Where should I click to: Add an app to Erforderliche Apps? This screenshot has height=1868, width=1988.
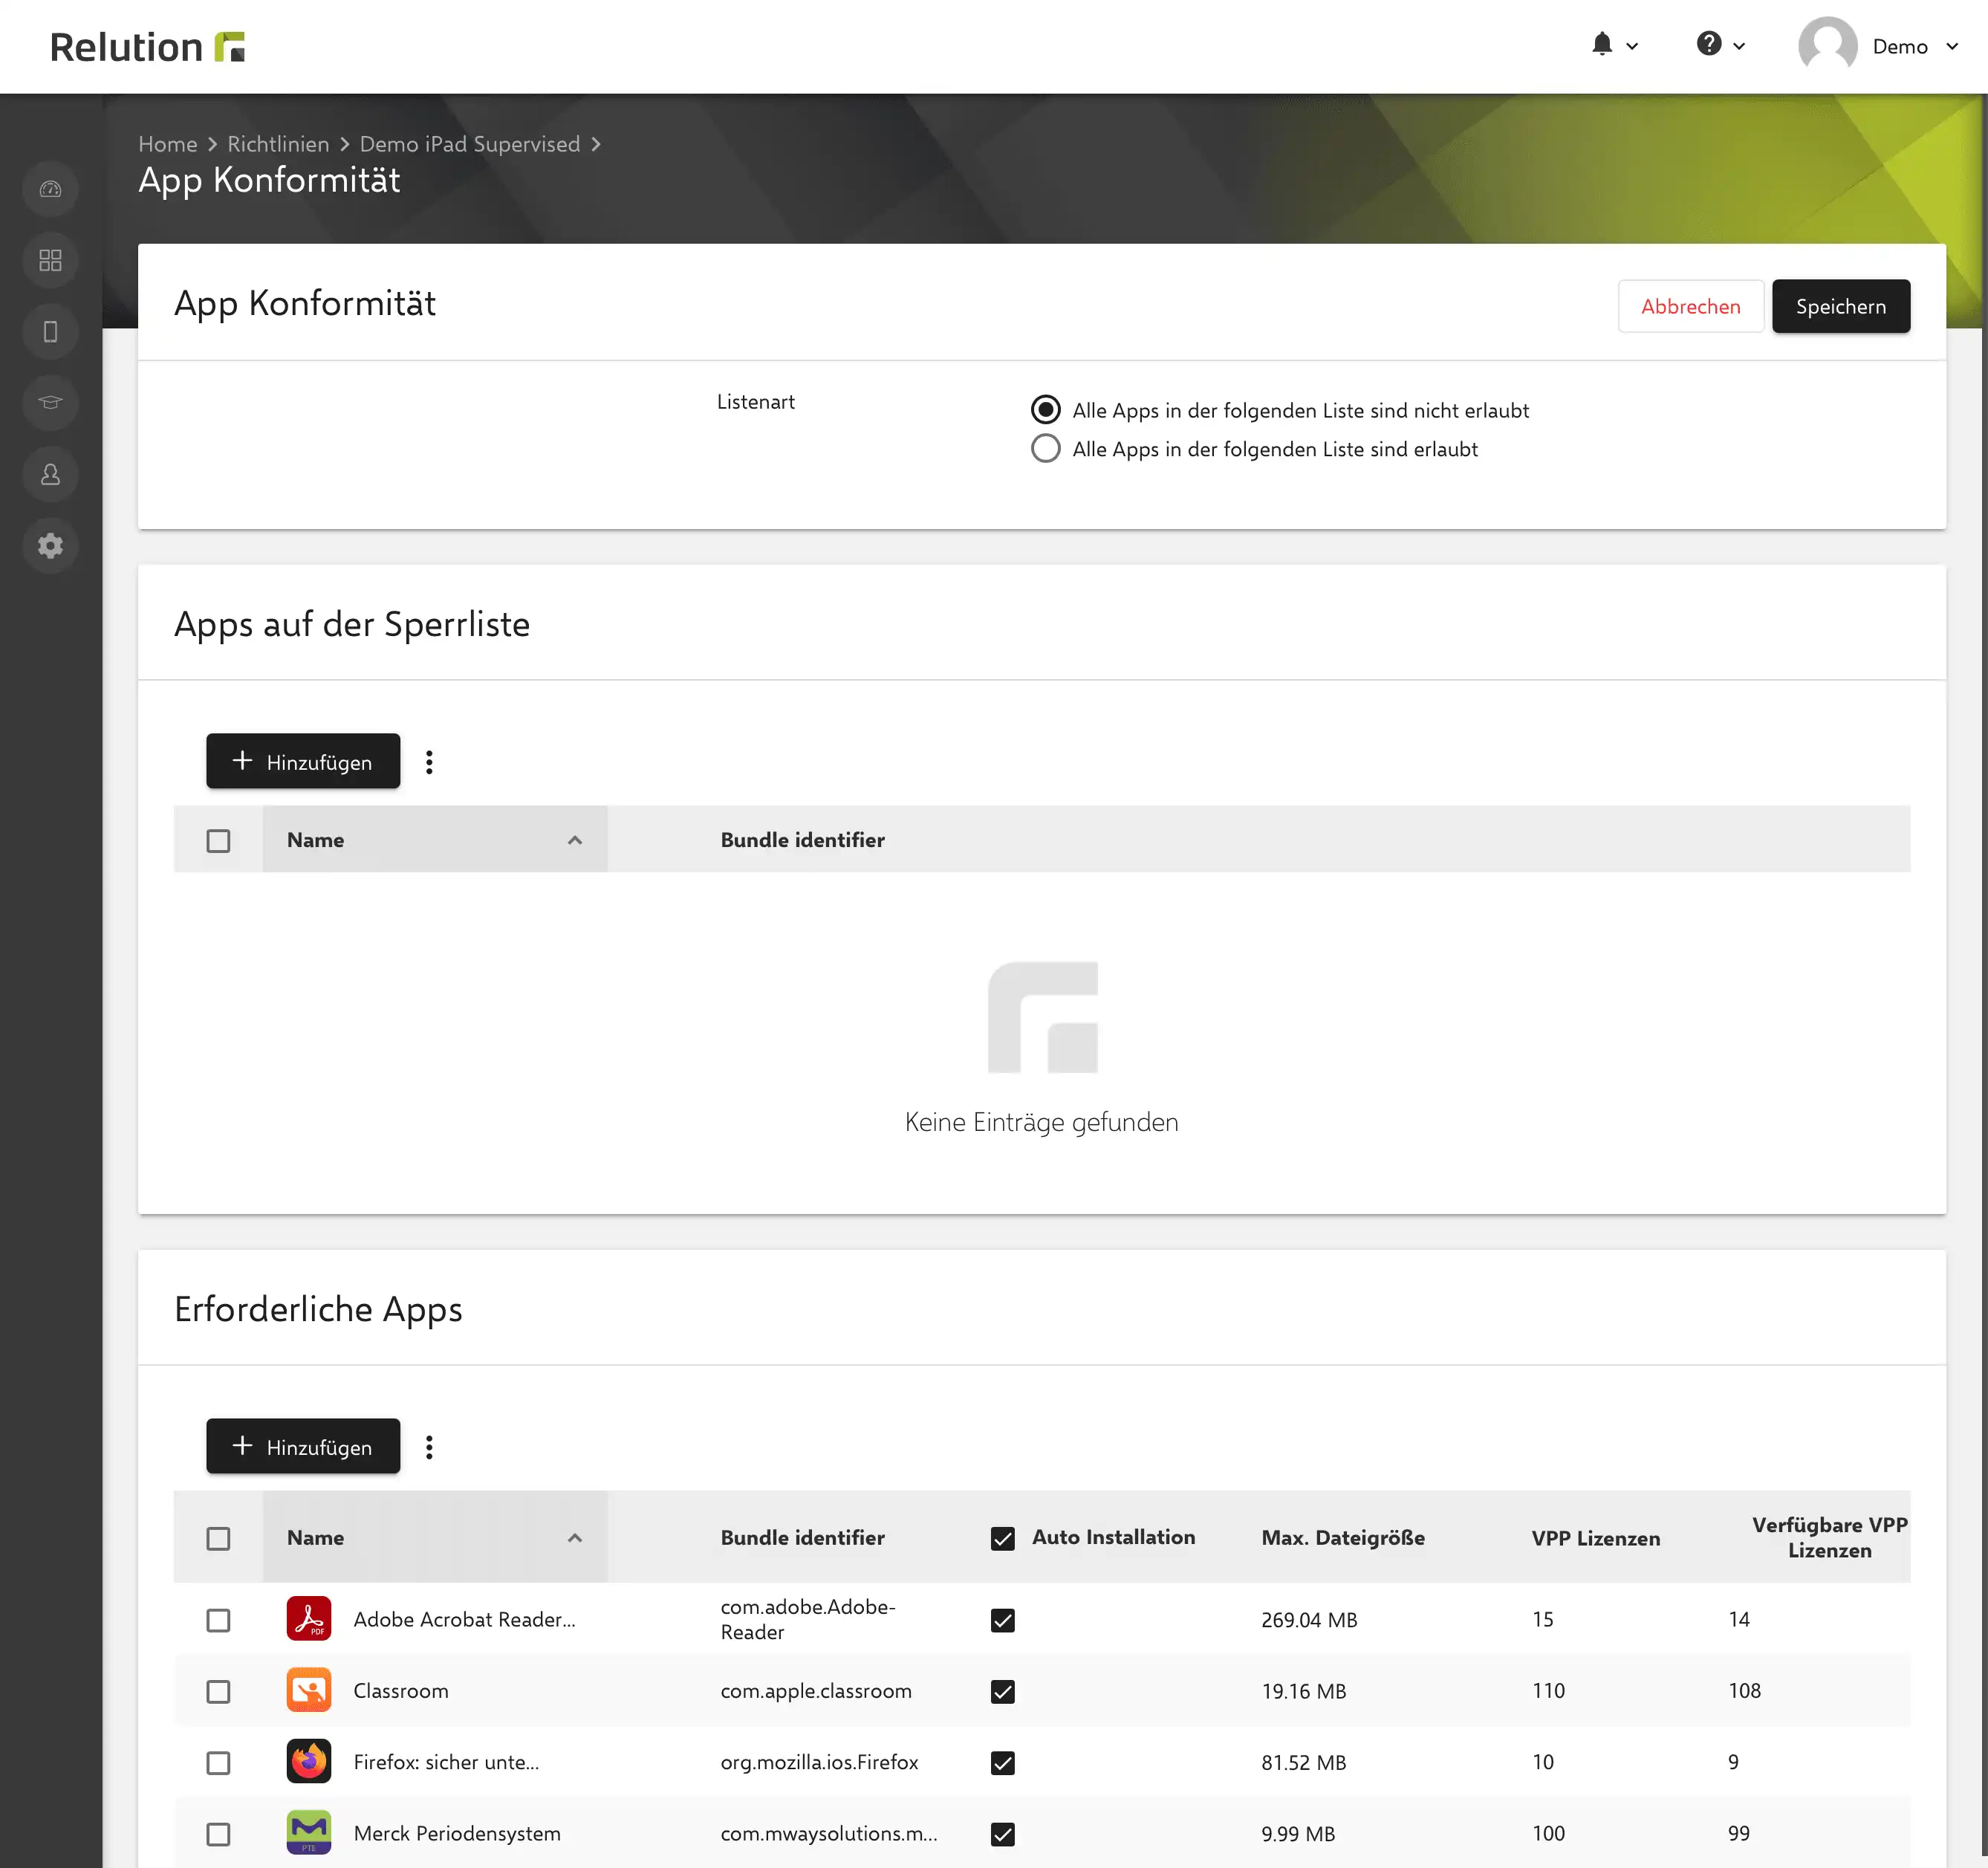303,1446
